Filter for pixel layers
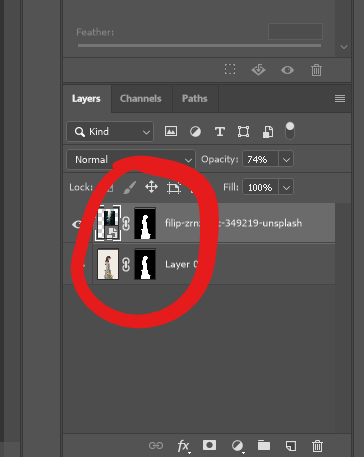This screenshot has height=457, width=364. click(x=171, y=131)
